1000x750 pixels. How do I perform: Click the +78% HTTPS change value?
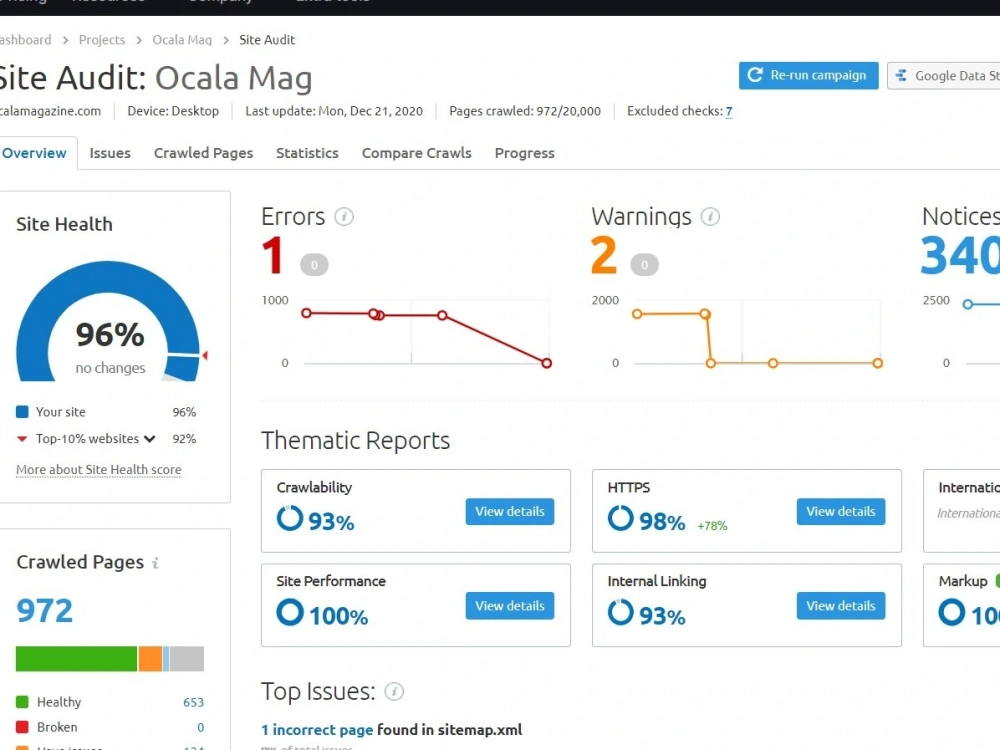coord(712,526)
